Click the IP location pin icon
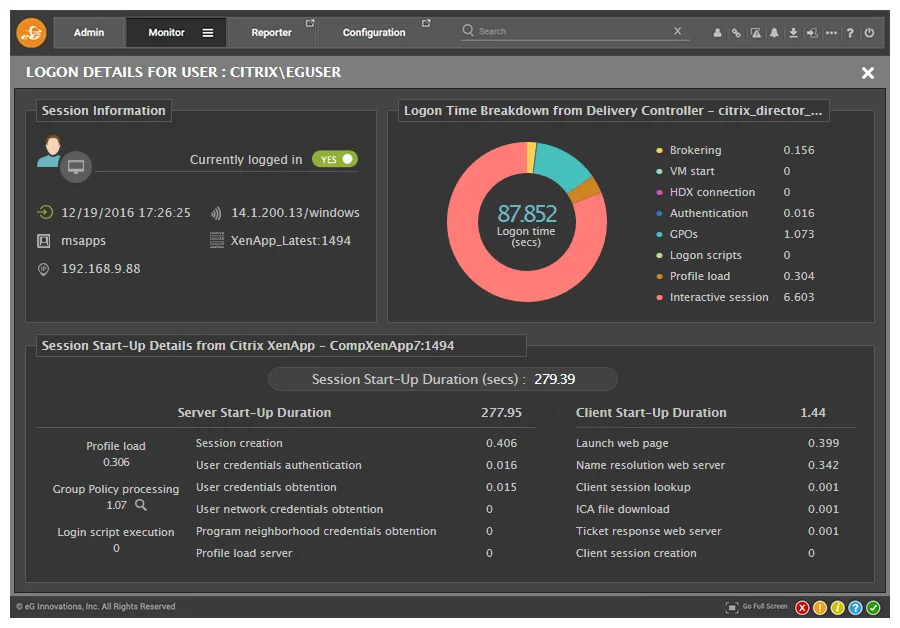This screenshot has height=628, width=900. tap(43, 269)
